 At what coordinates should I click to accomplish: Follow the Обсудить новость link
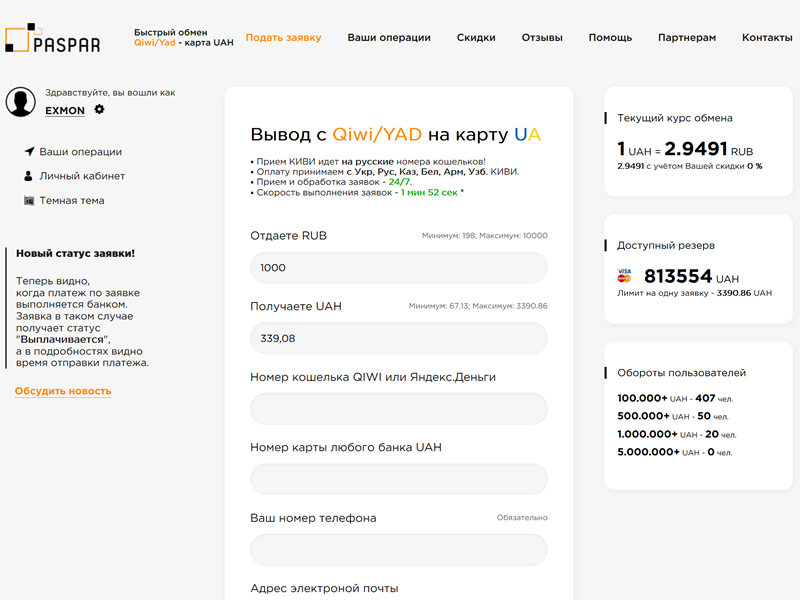click(63, 391)
